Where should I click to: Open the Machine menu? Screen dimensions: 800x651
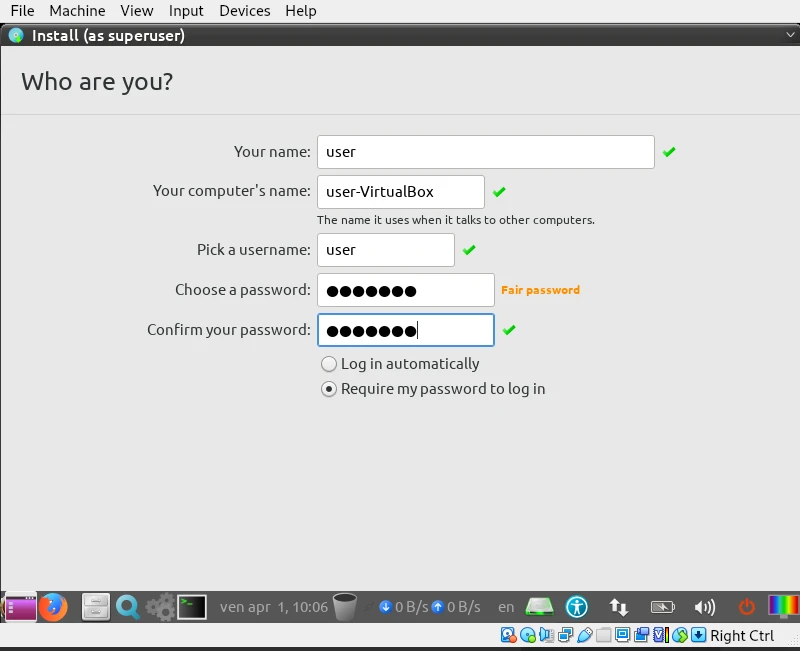pos(77,11)
